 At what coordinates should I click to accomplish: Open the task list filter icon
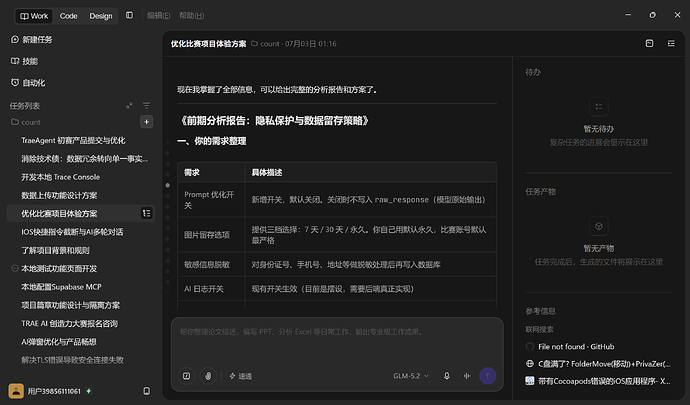coord(146,106)
